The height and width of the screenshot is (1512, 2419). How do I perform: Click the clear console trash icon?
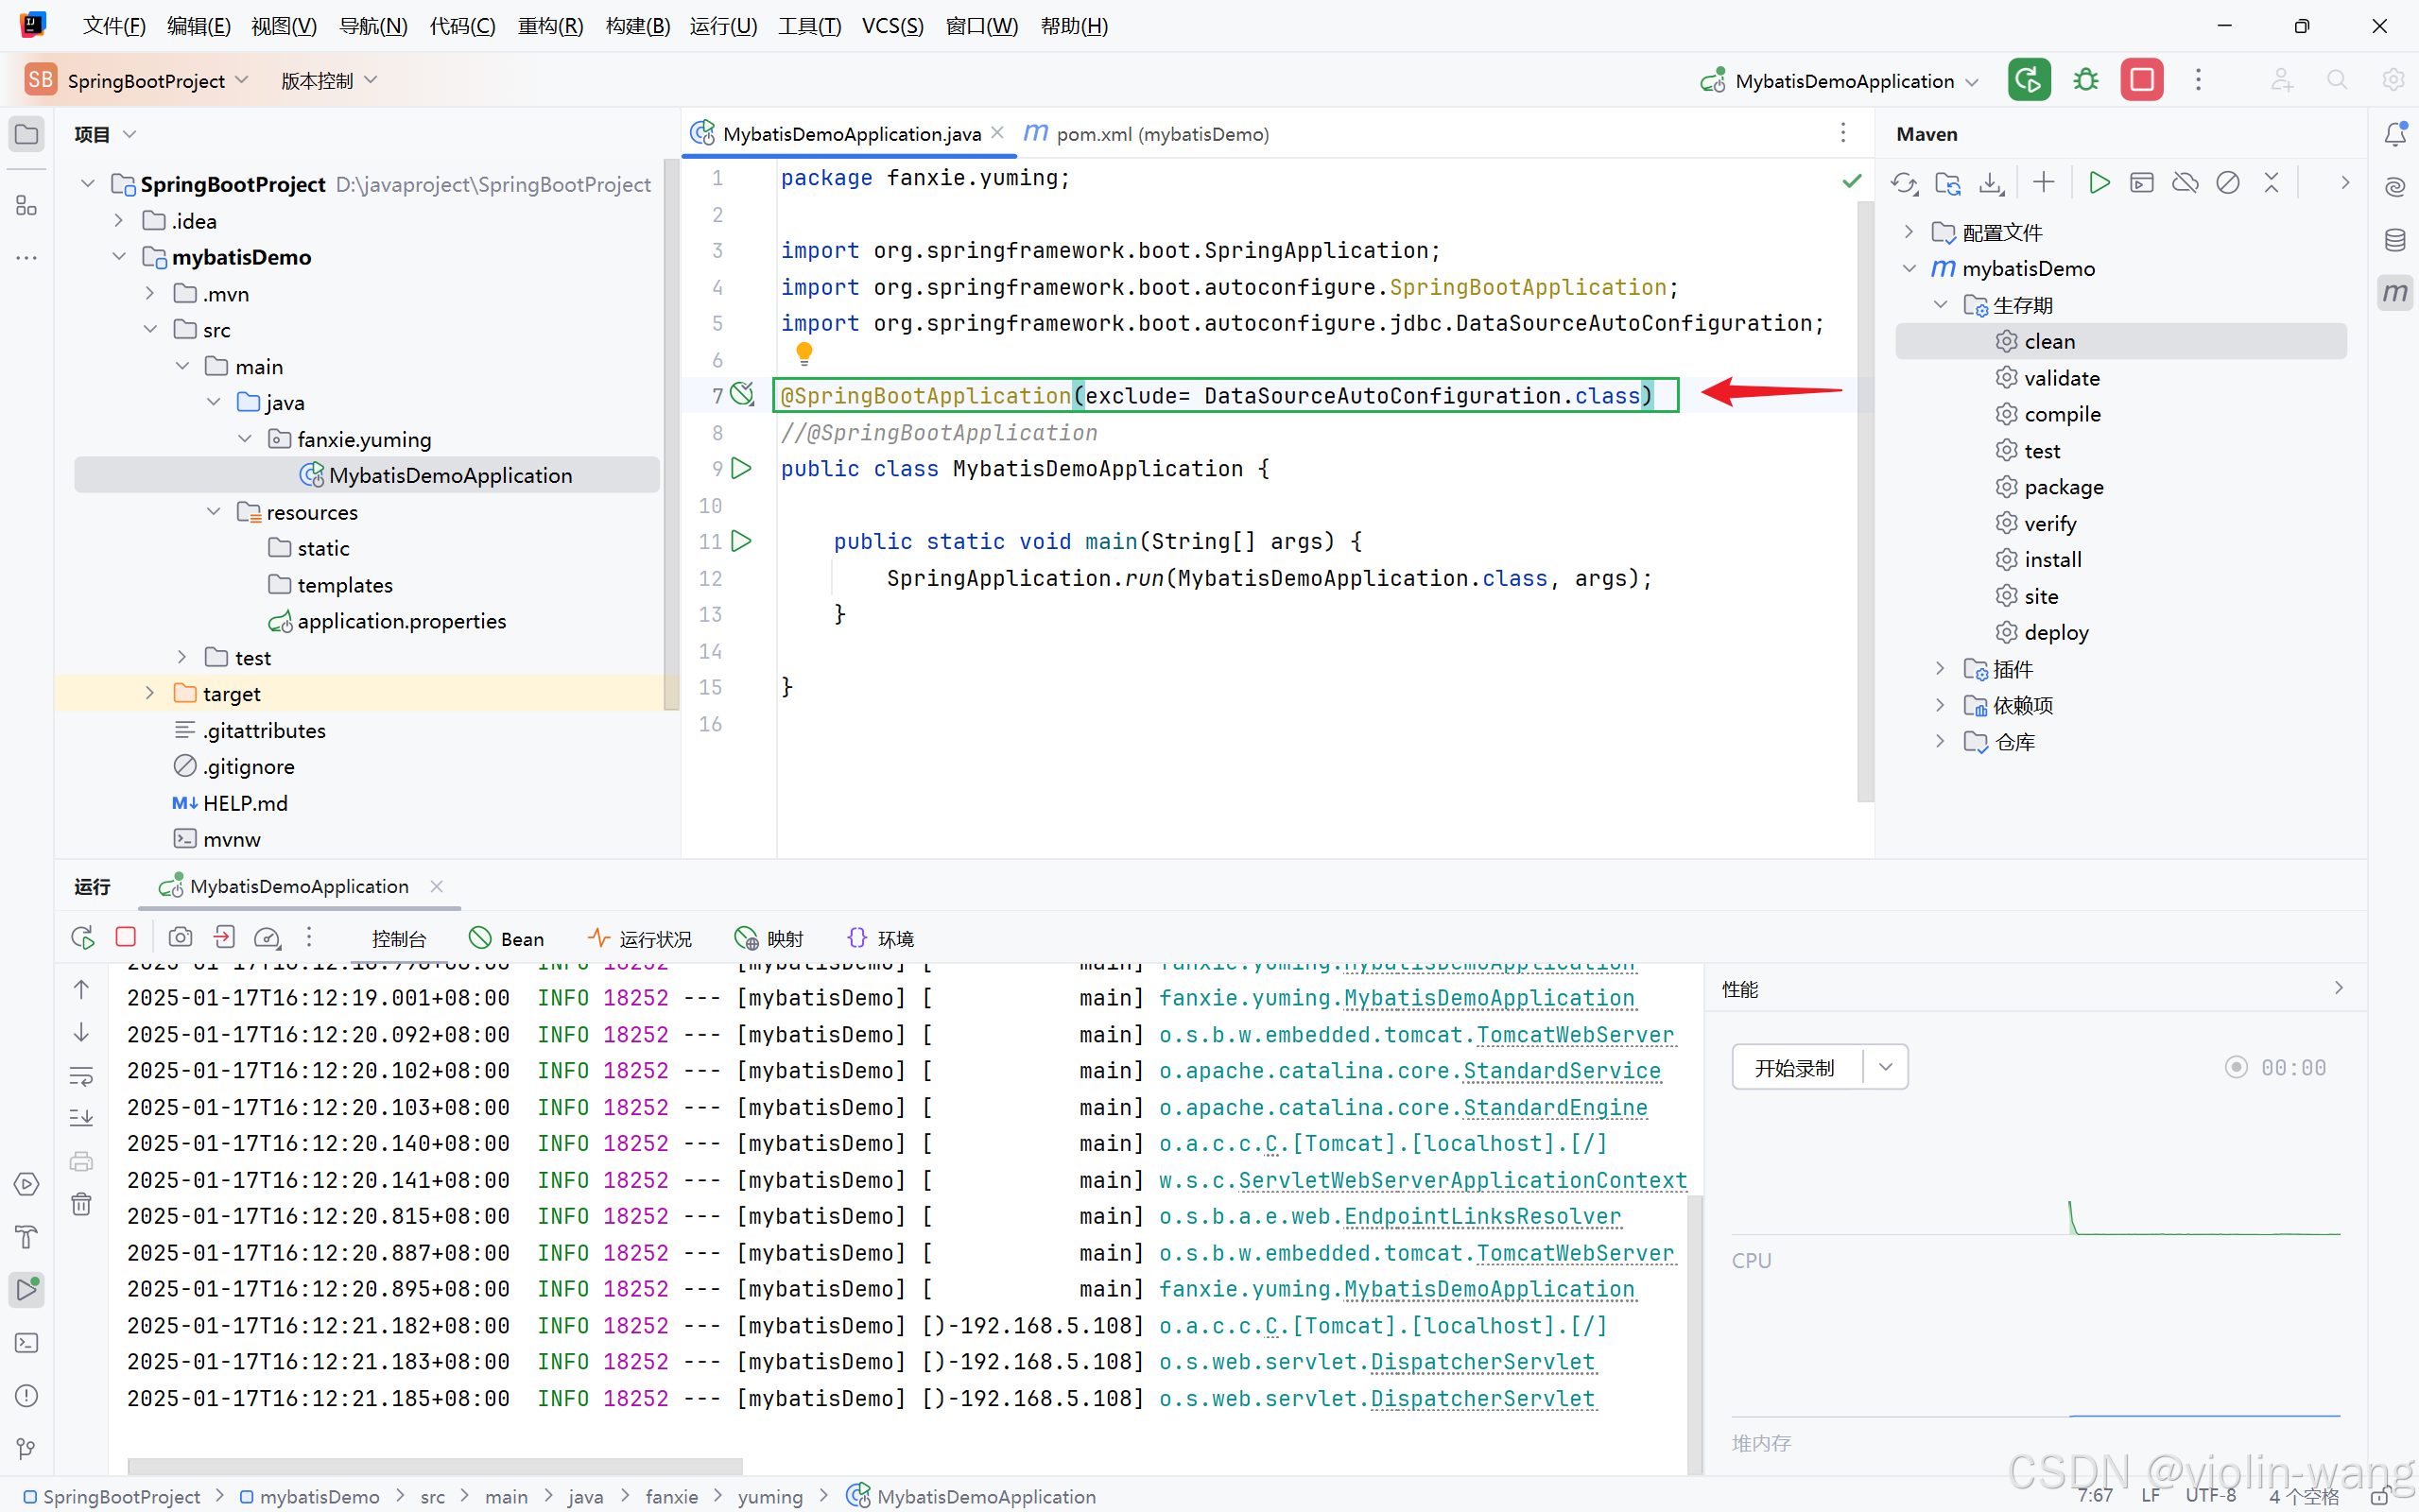82,1204
